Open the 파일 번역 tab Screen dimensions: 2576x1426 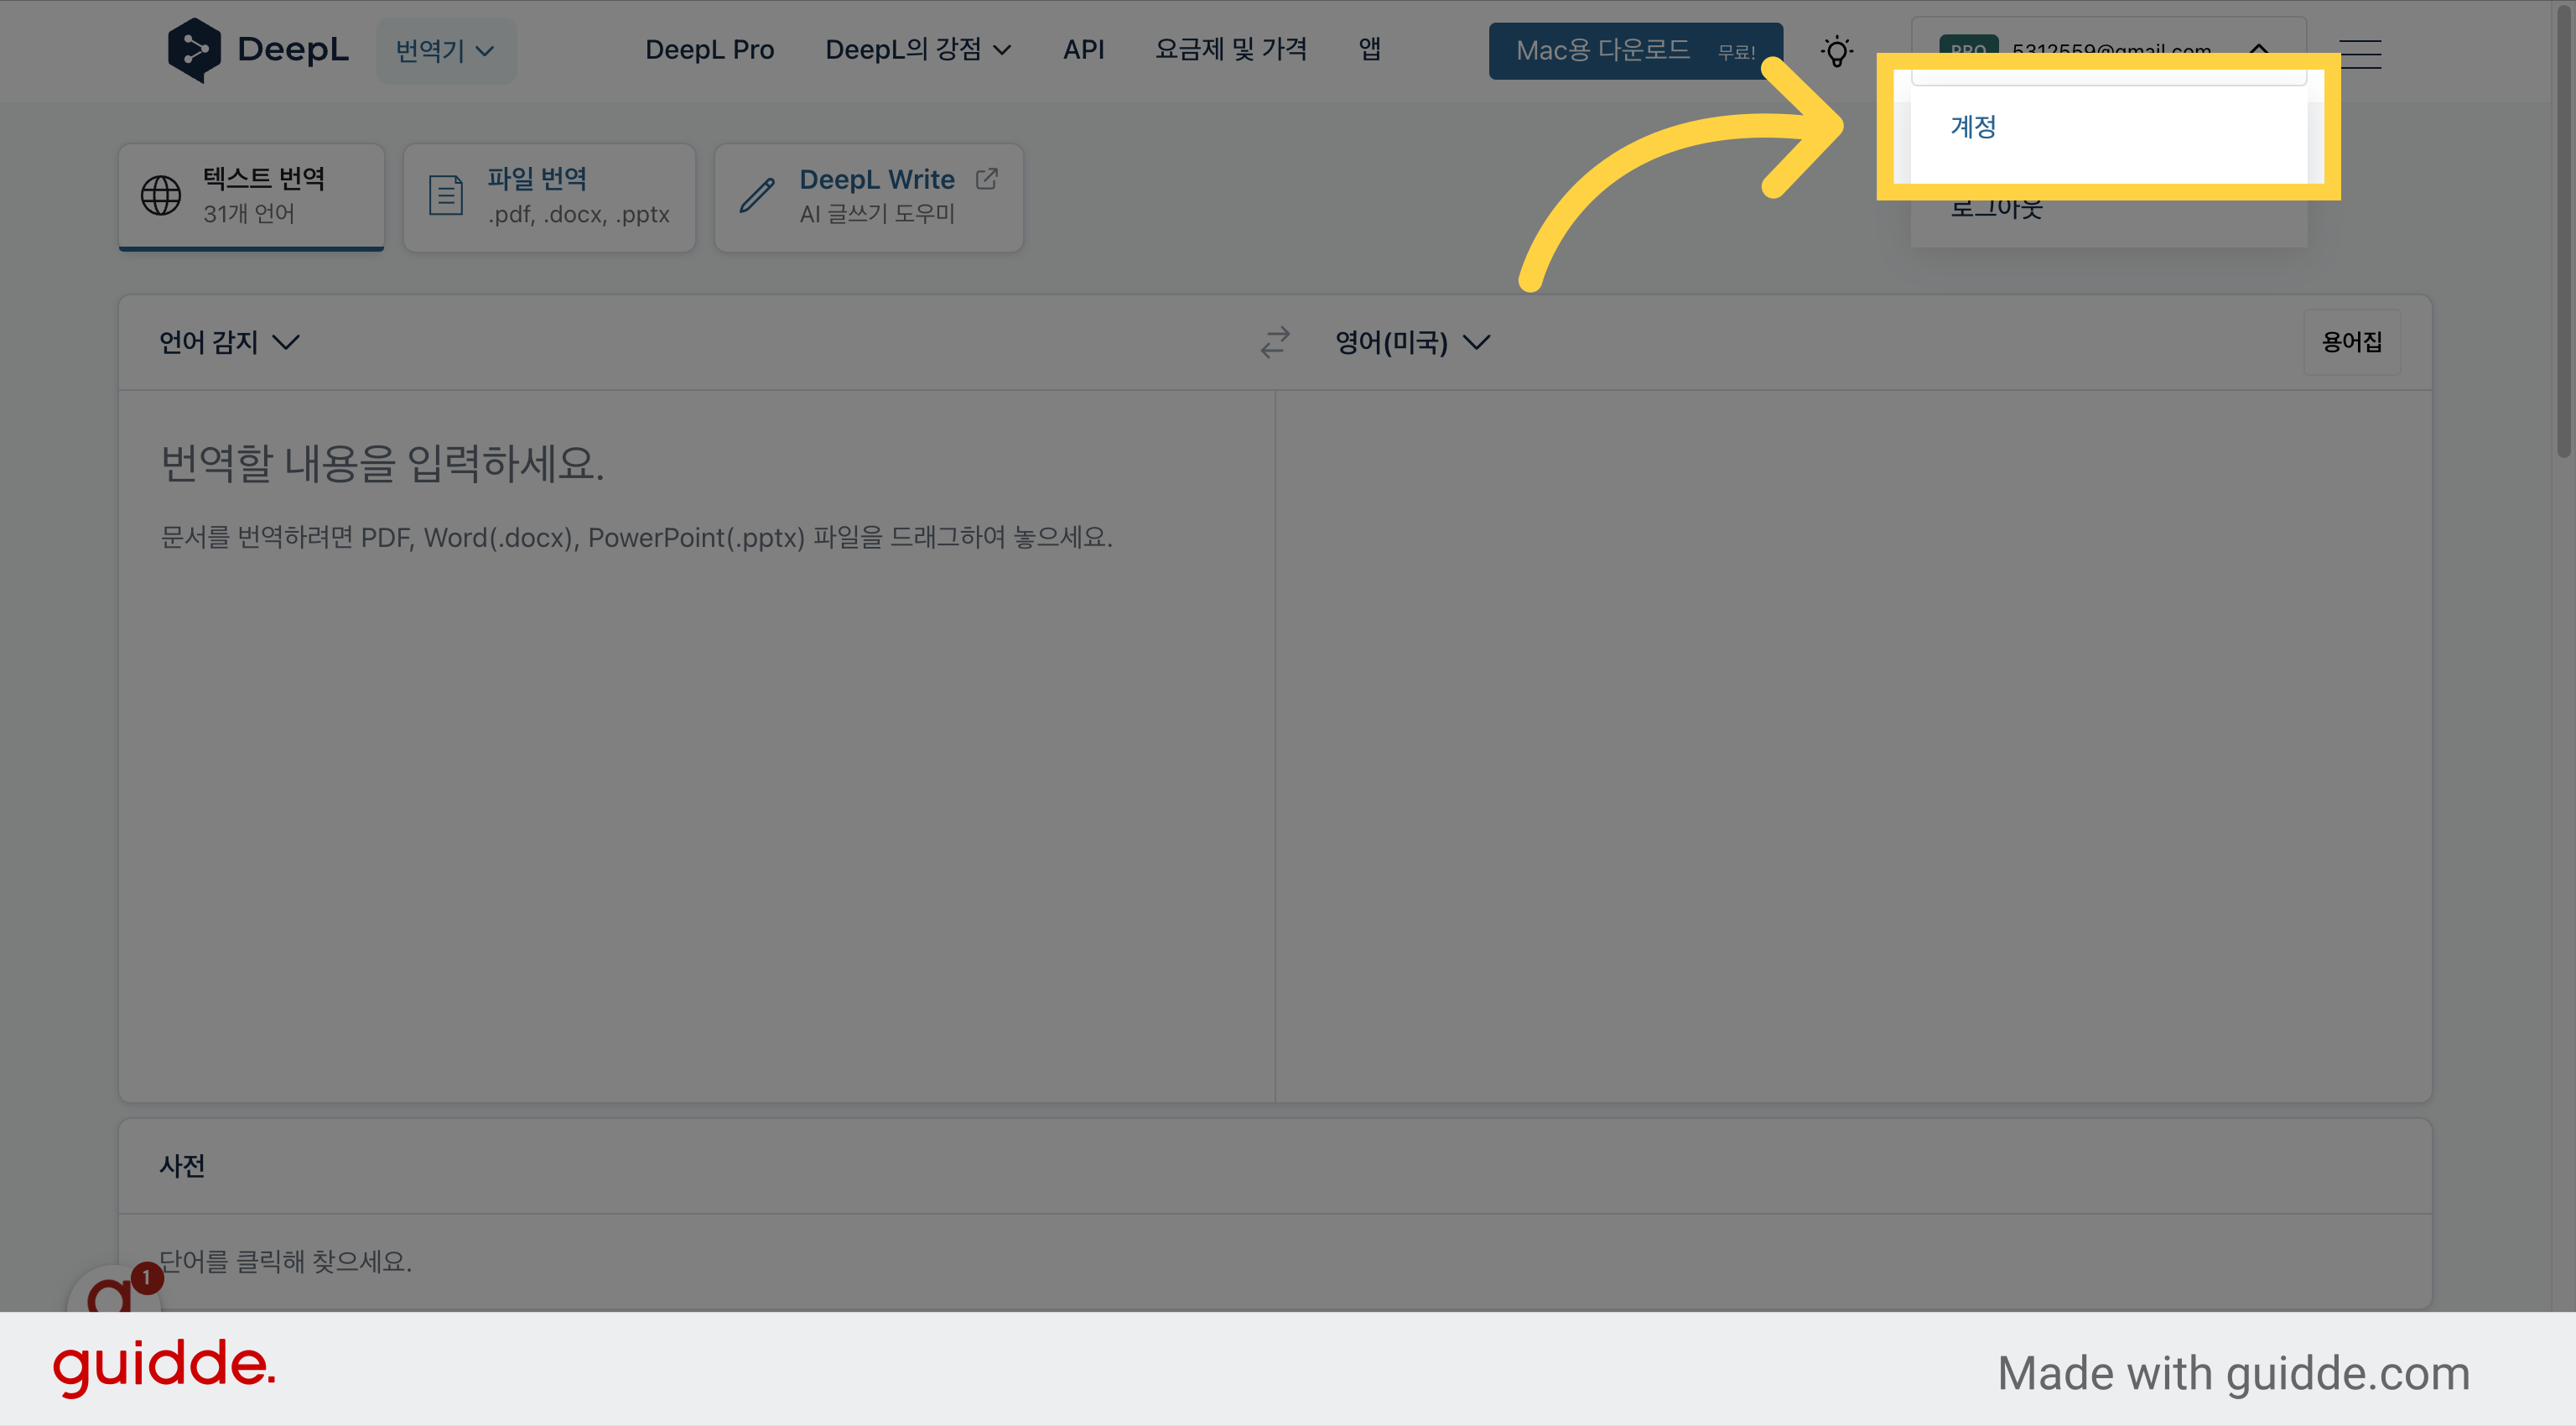point(549,197)
